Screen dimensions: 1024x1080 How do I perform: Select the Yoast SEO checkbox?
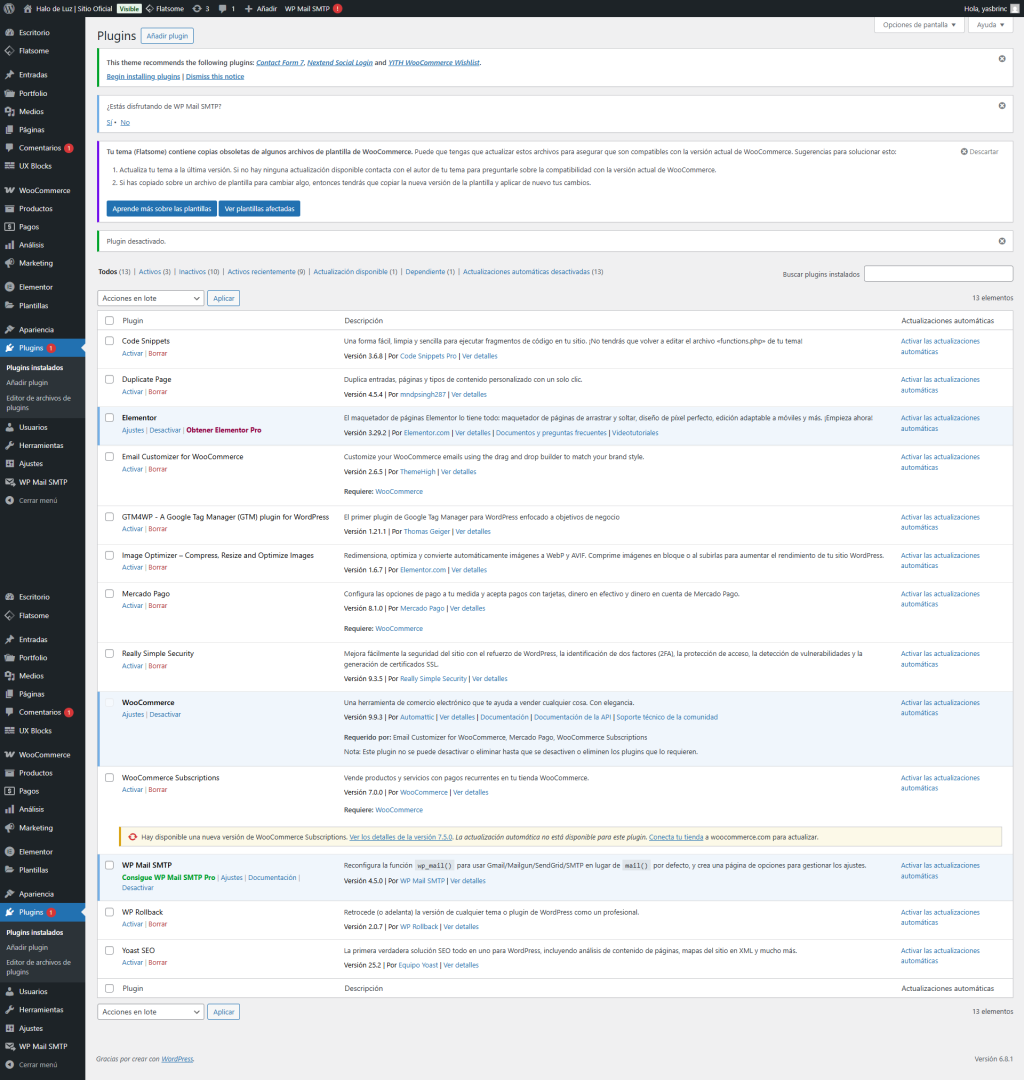pyautogui.click(x=109, y=951)
